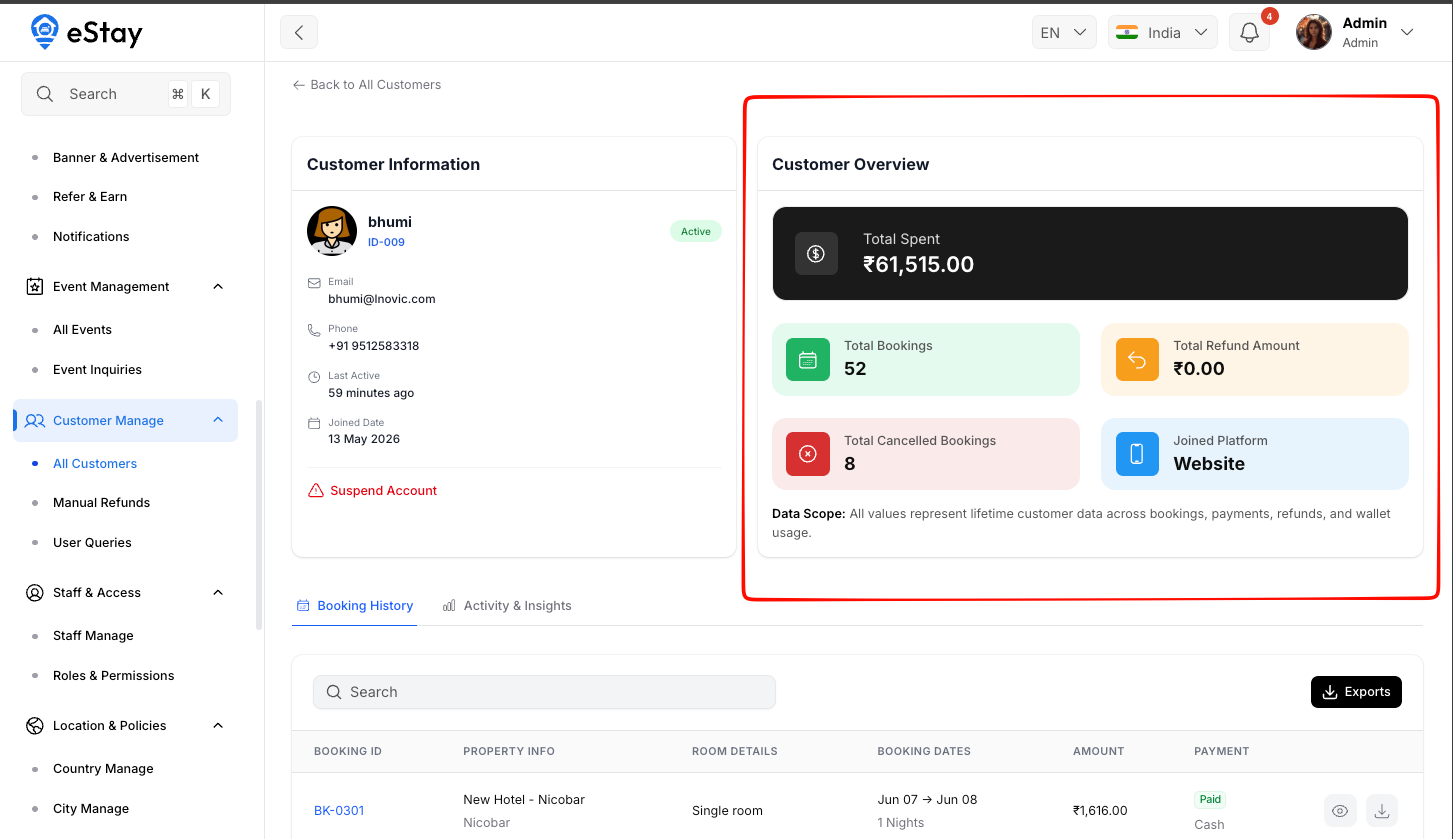Click the Staff & Access user icon
Screen dimensions: 1453x839
[34, 593]
